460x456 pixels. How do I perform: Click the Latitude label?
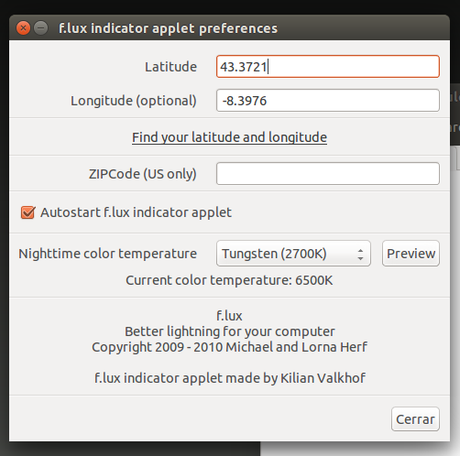pos(171,67)
